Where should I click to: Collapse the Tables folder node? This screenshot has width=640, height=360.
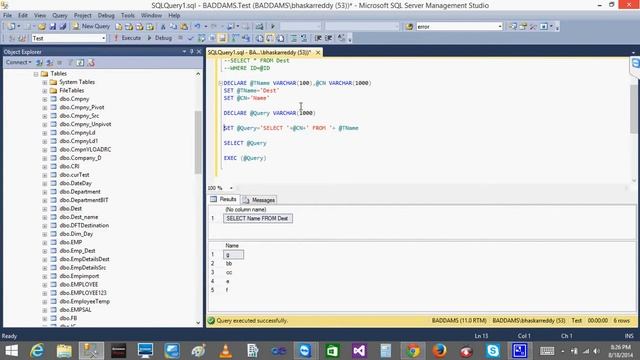click(x=36, y=74)
